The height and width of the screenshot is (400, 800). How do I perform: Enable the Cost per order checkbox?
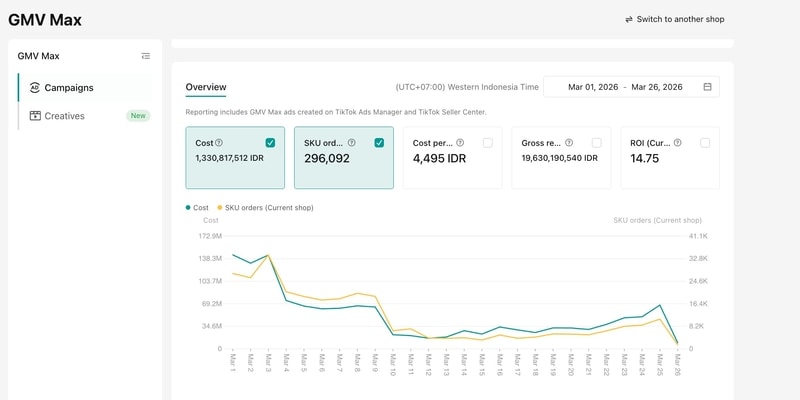point(487,143)
